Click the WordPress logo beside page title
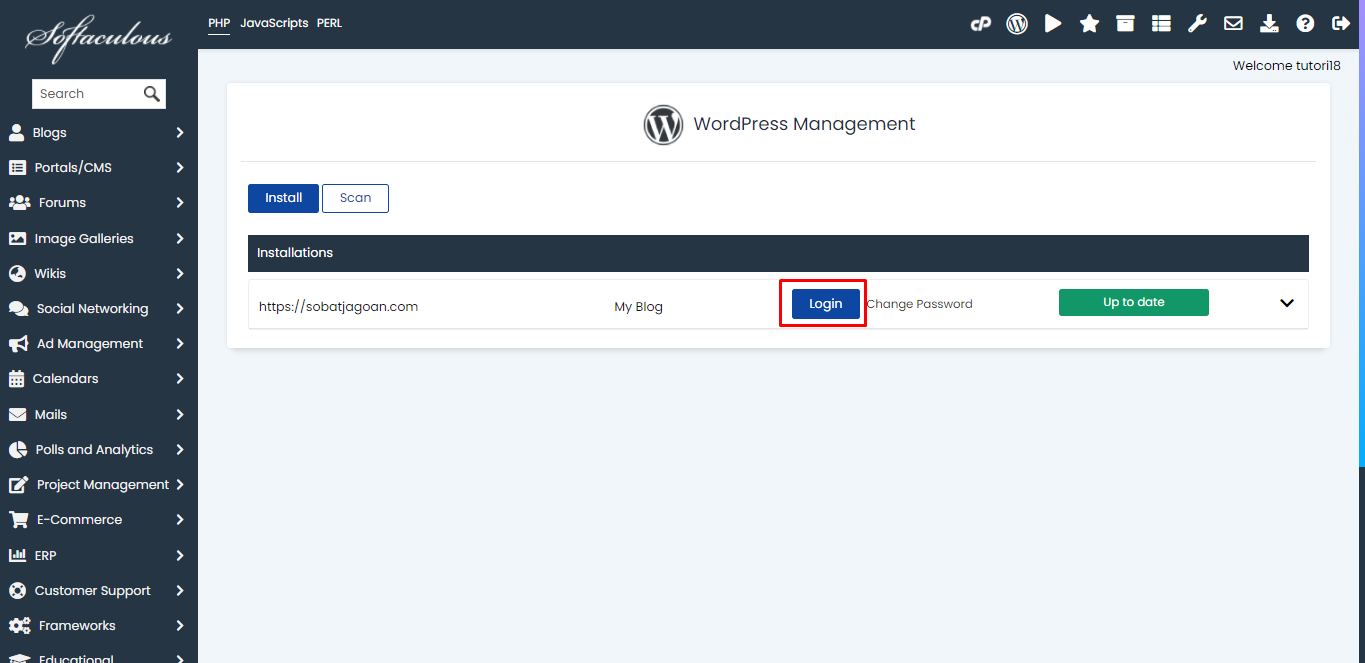The width and height of the screenshot is (1365, 663). [x=663, y=125]
